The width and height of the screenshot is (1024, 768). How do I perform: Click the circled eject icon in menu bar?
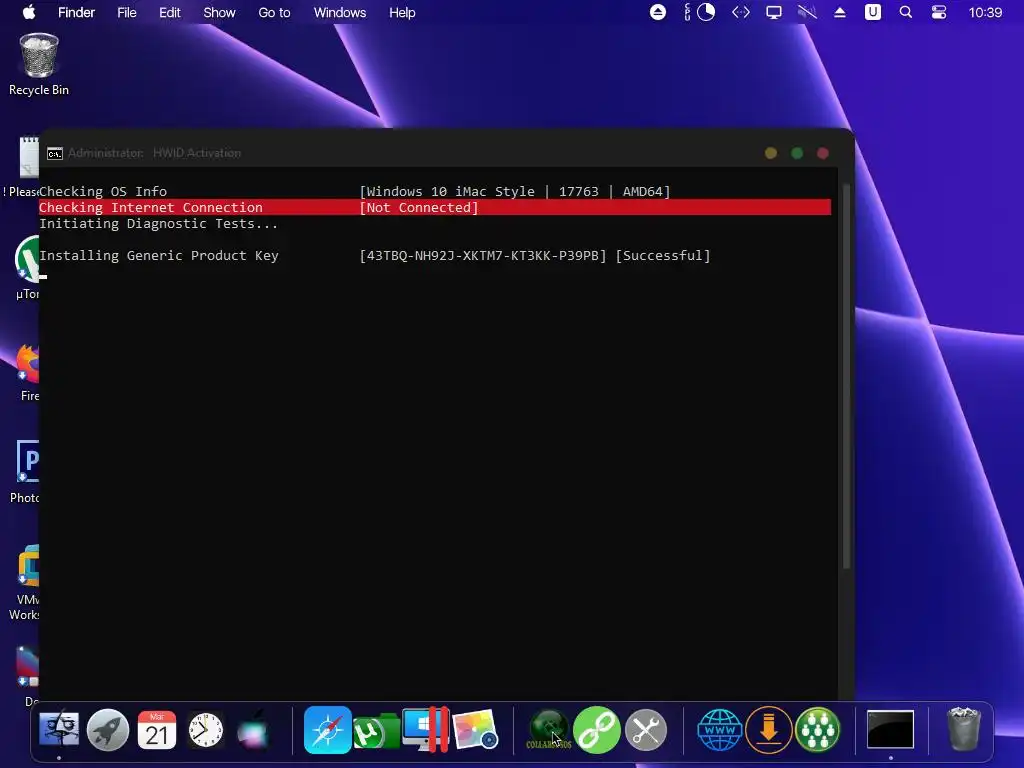[658, 12]
